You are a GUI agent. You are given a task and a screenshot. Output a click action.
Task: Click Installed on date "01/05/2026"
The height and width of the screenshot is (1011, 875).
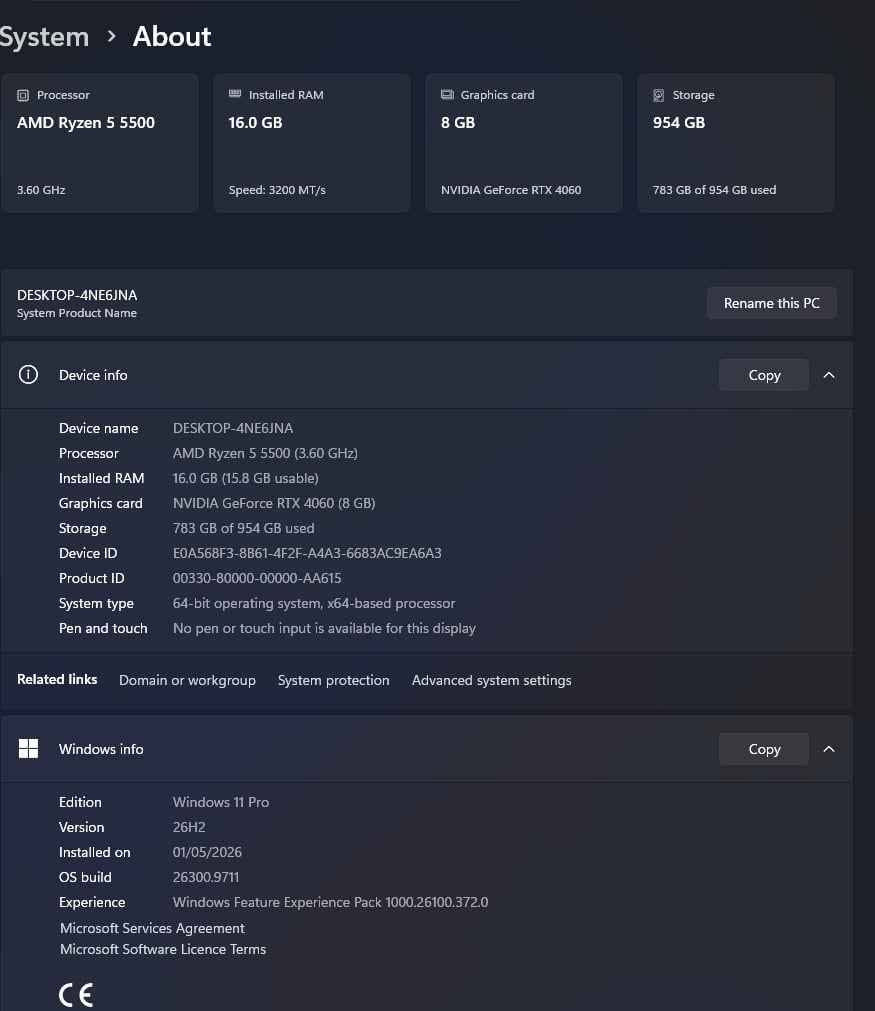coord(207,852)
